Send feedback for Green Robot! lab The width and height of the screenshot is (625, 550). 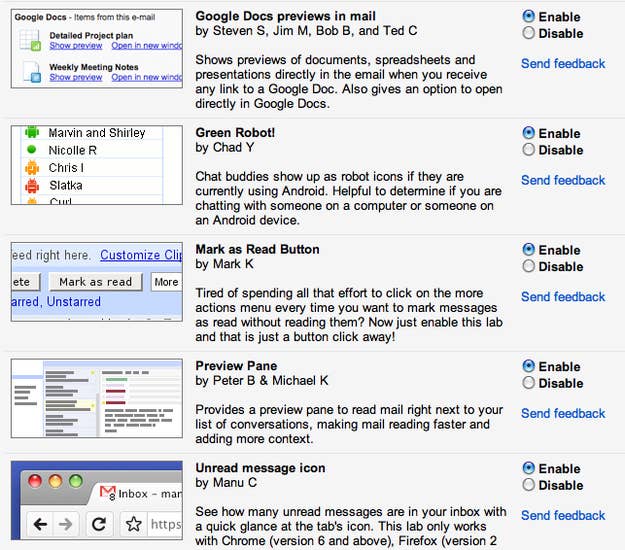coord(563,180)
